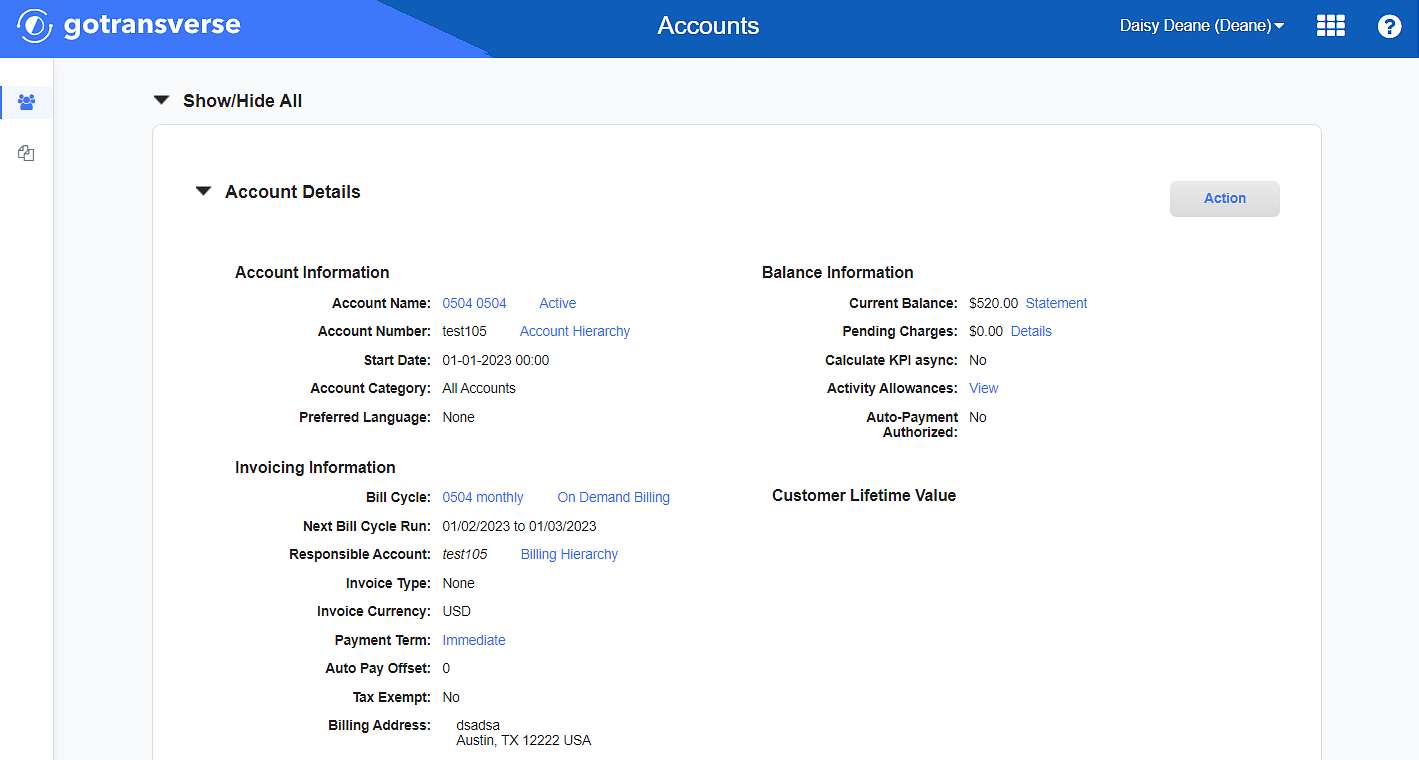The image size is (1419, 760).
Task: Open account name link 0504 0504
Action: [474, 303]
